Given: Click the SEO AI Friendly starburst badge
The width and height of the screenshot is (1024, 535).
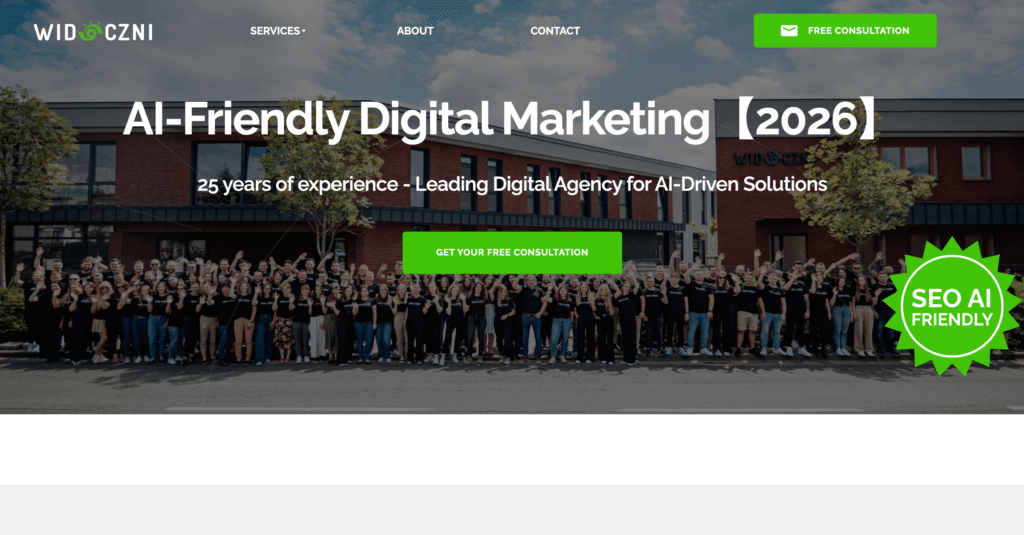Looking at the screenshot, I should click(x=952, y=306).
